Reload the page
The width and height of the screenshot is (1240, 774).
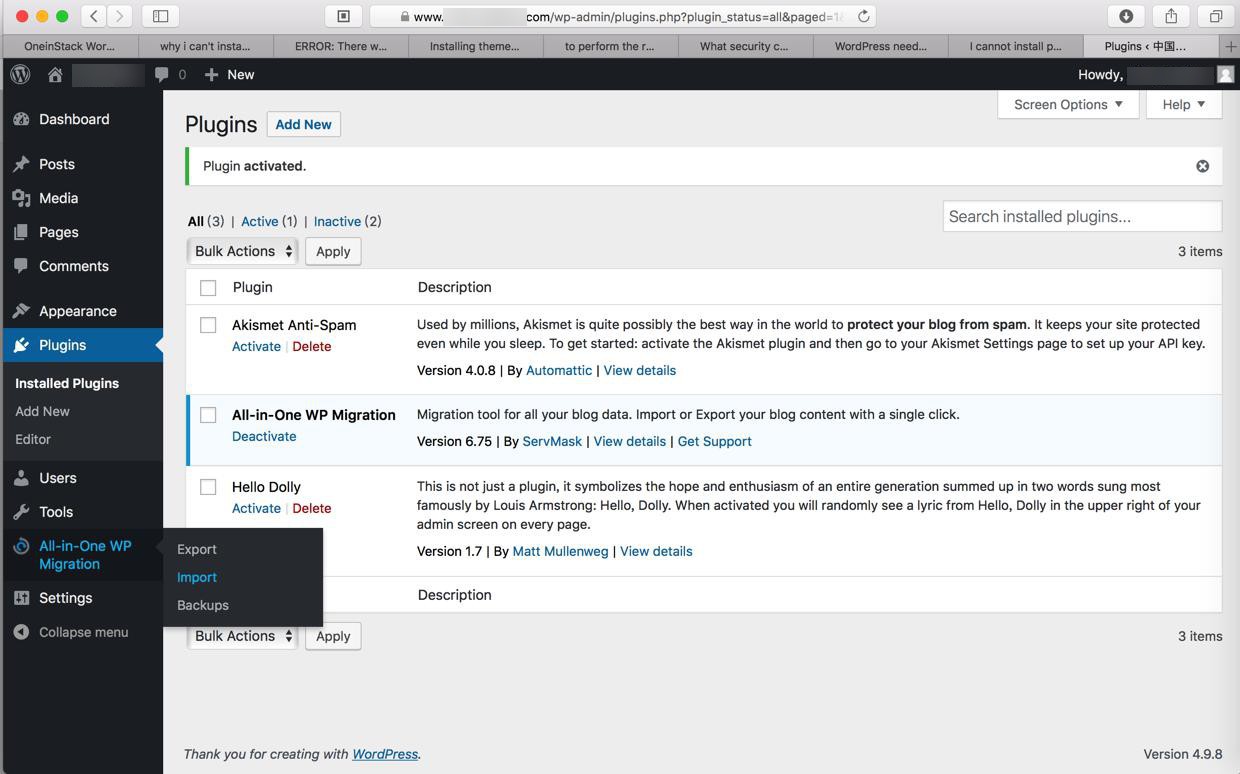[864, 16]
